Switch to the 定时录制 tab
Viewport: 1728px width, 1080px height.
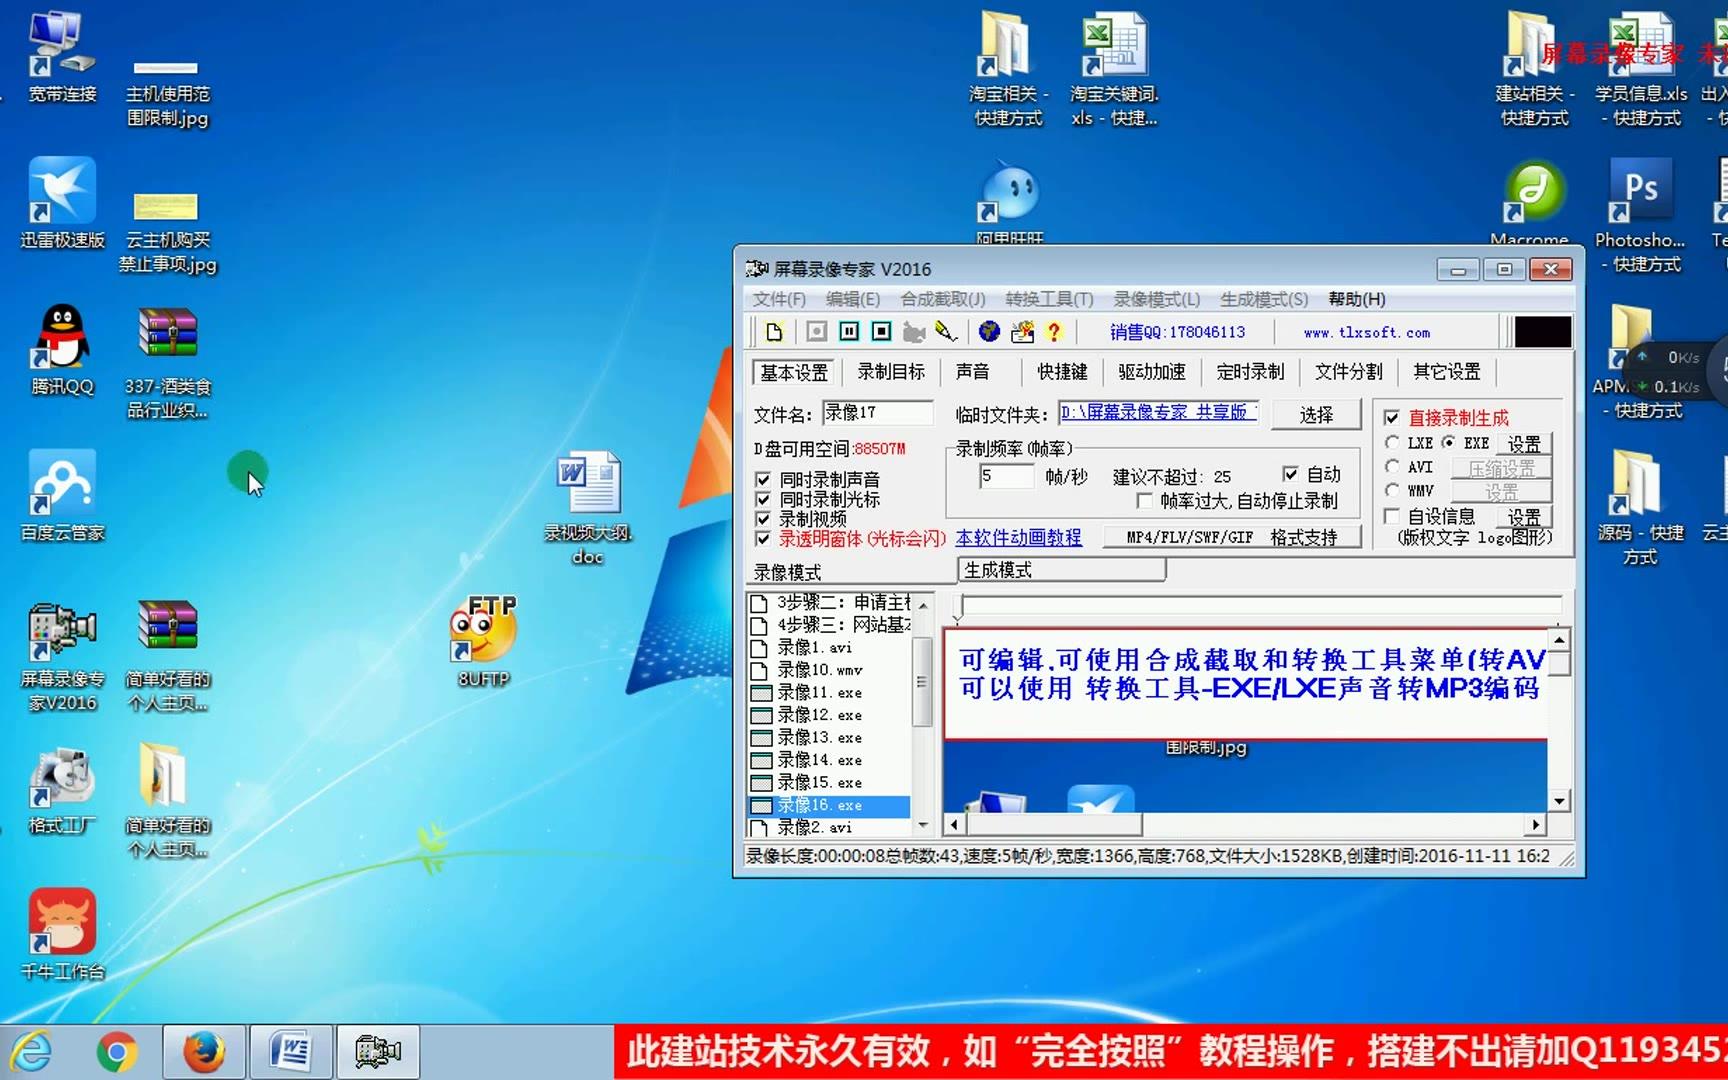(1250, 372)
